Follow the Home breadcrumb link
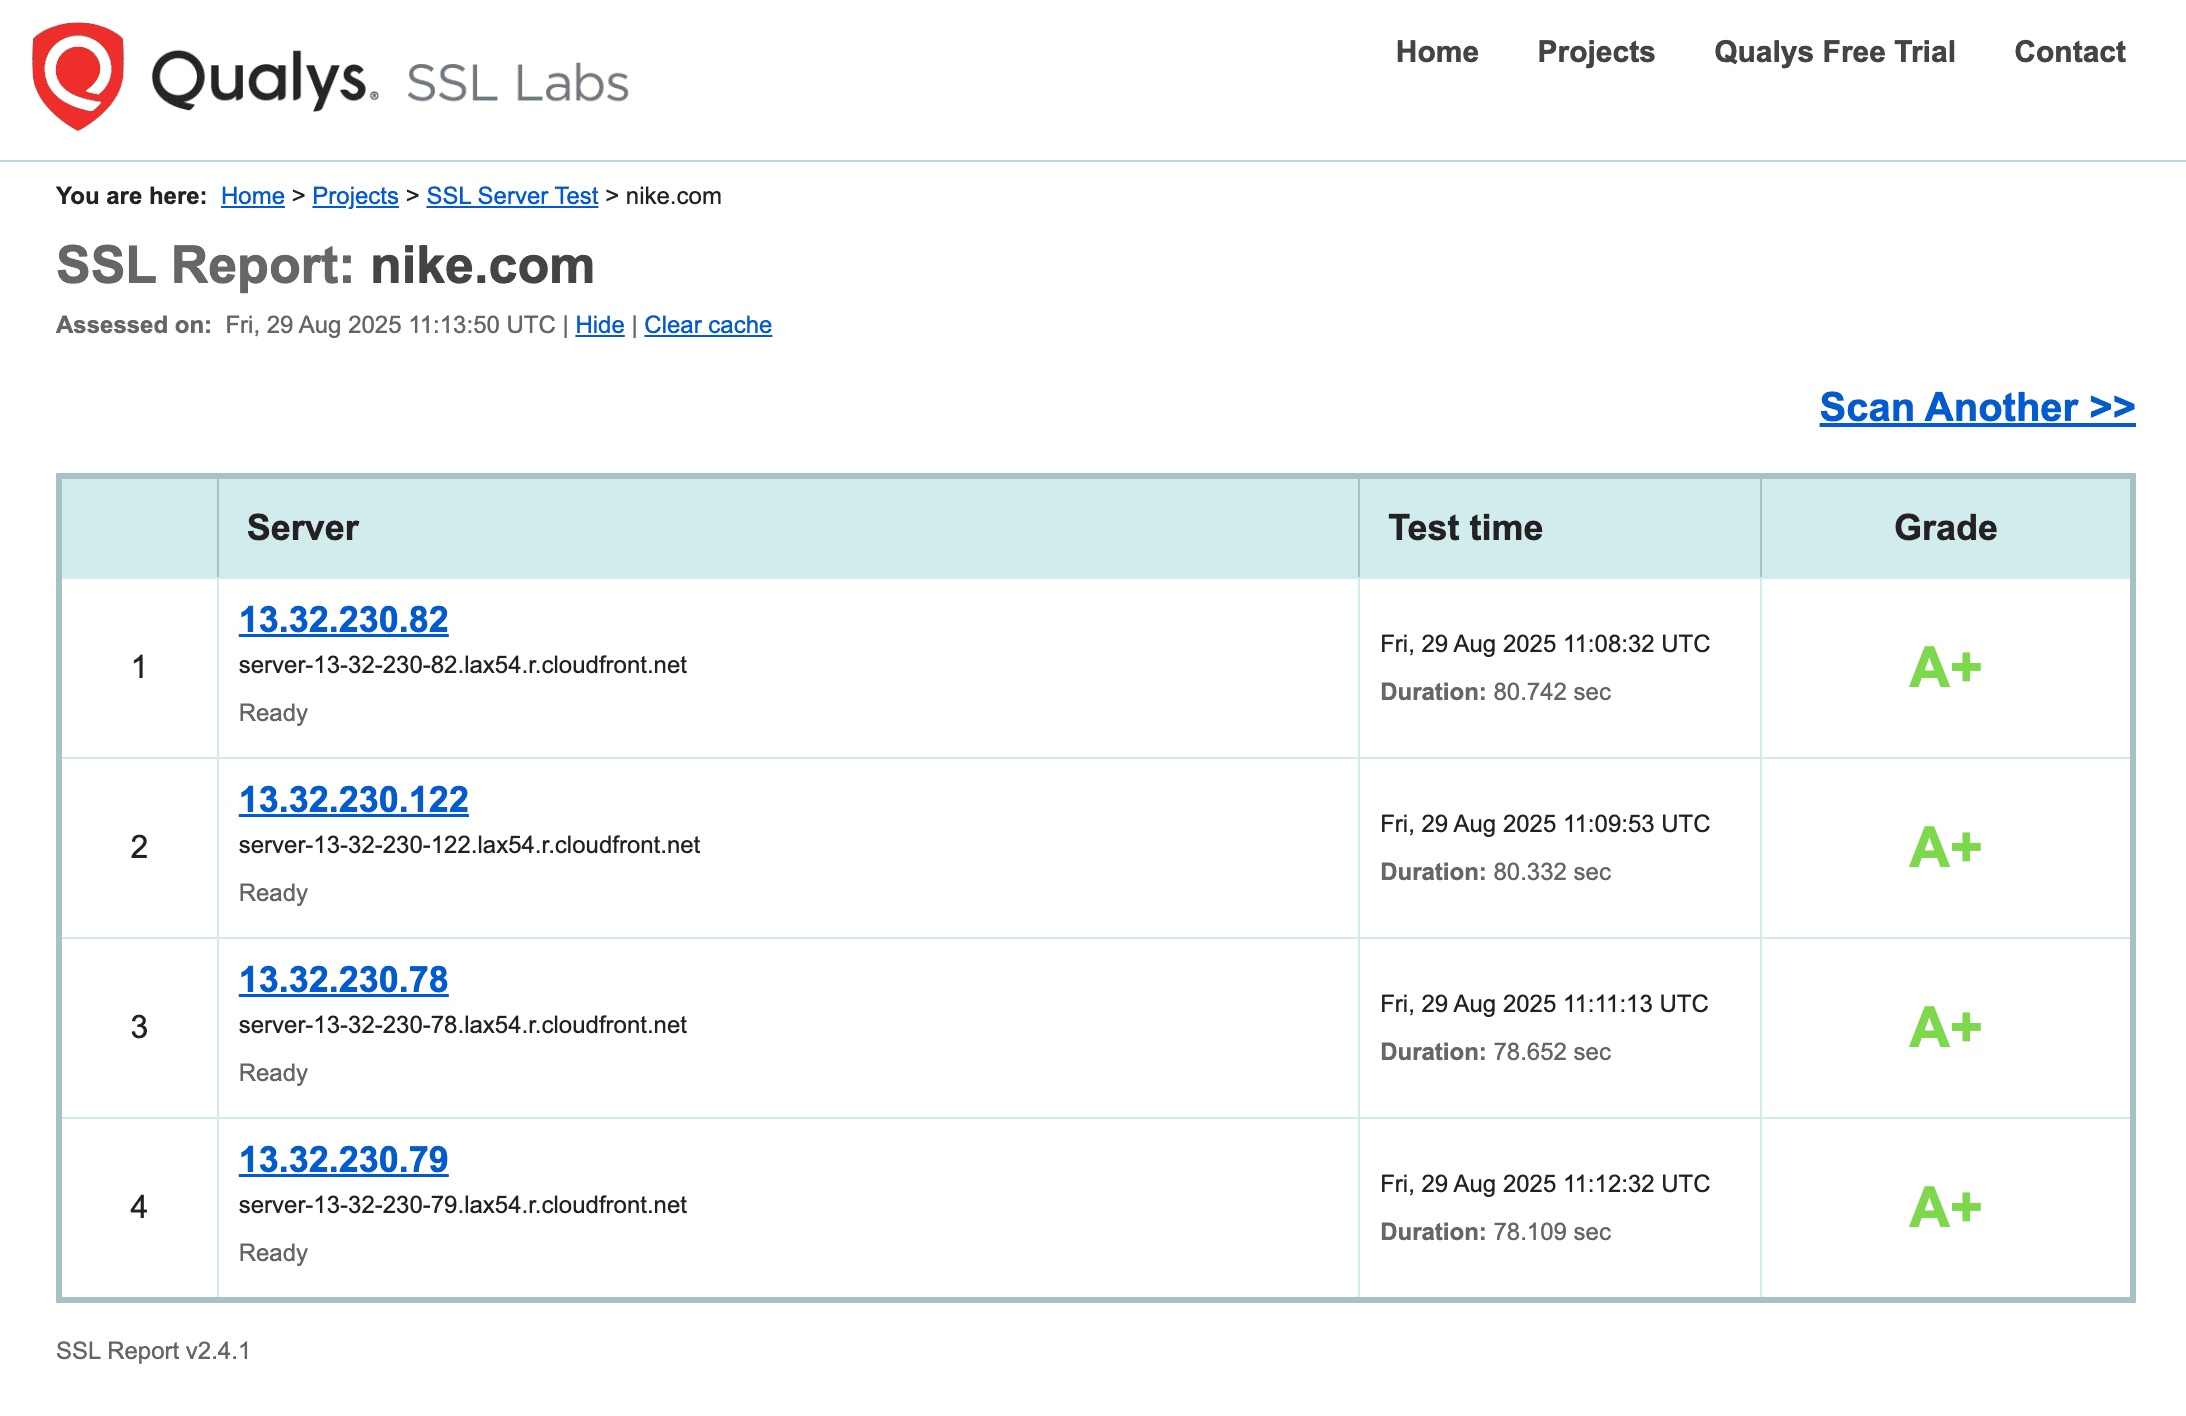 253,196
